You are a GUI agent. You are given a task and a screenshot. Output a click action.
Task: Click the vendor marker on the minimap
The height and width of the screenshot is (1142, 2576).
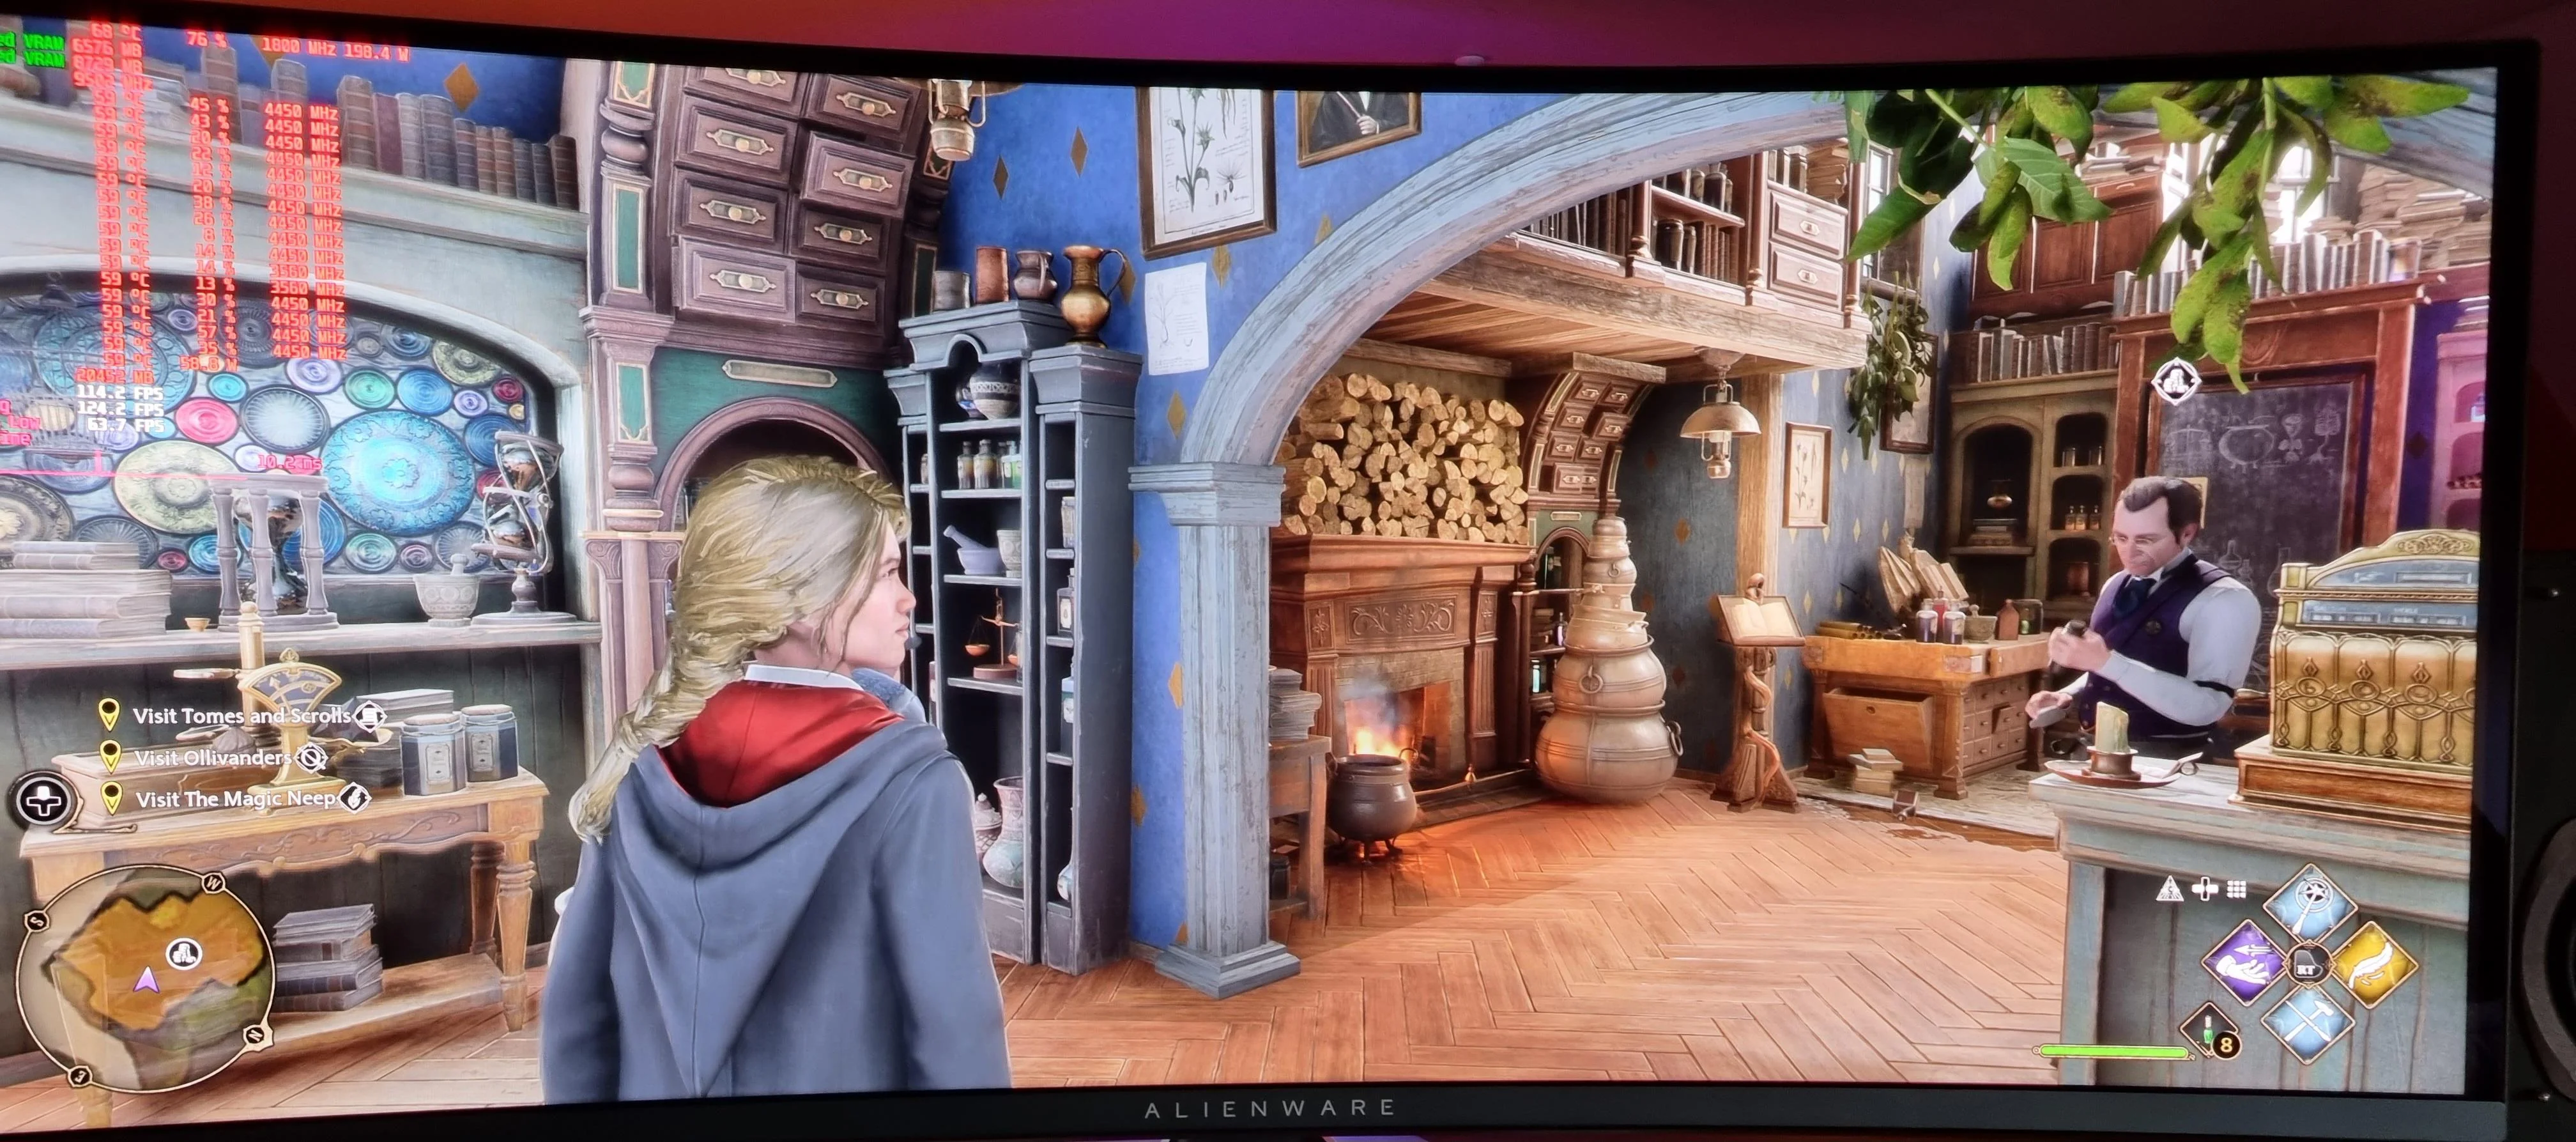[184, 954]
